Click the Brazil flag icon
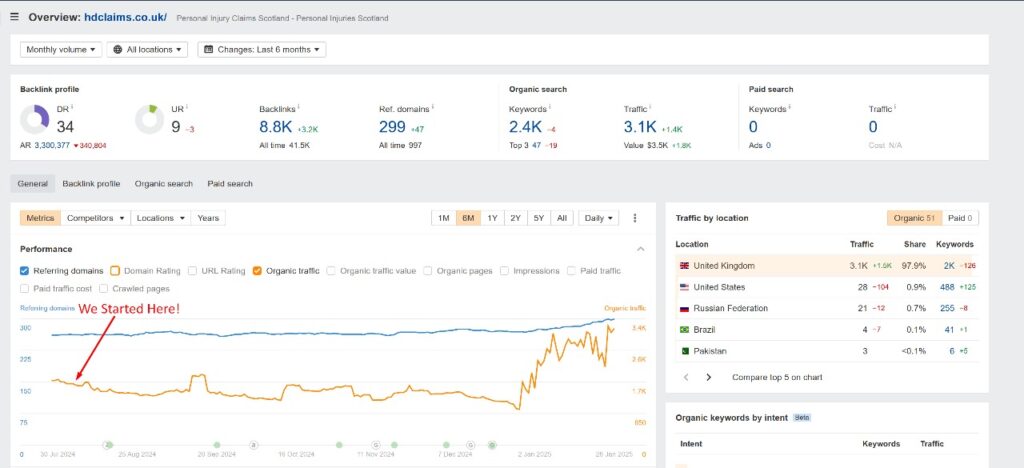1024x468 pixels. 684,330
